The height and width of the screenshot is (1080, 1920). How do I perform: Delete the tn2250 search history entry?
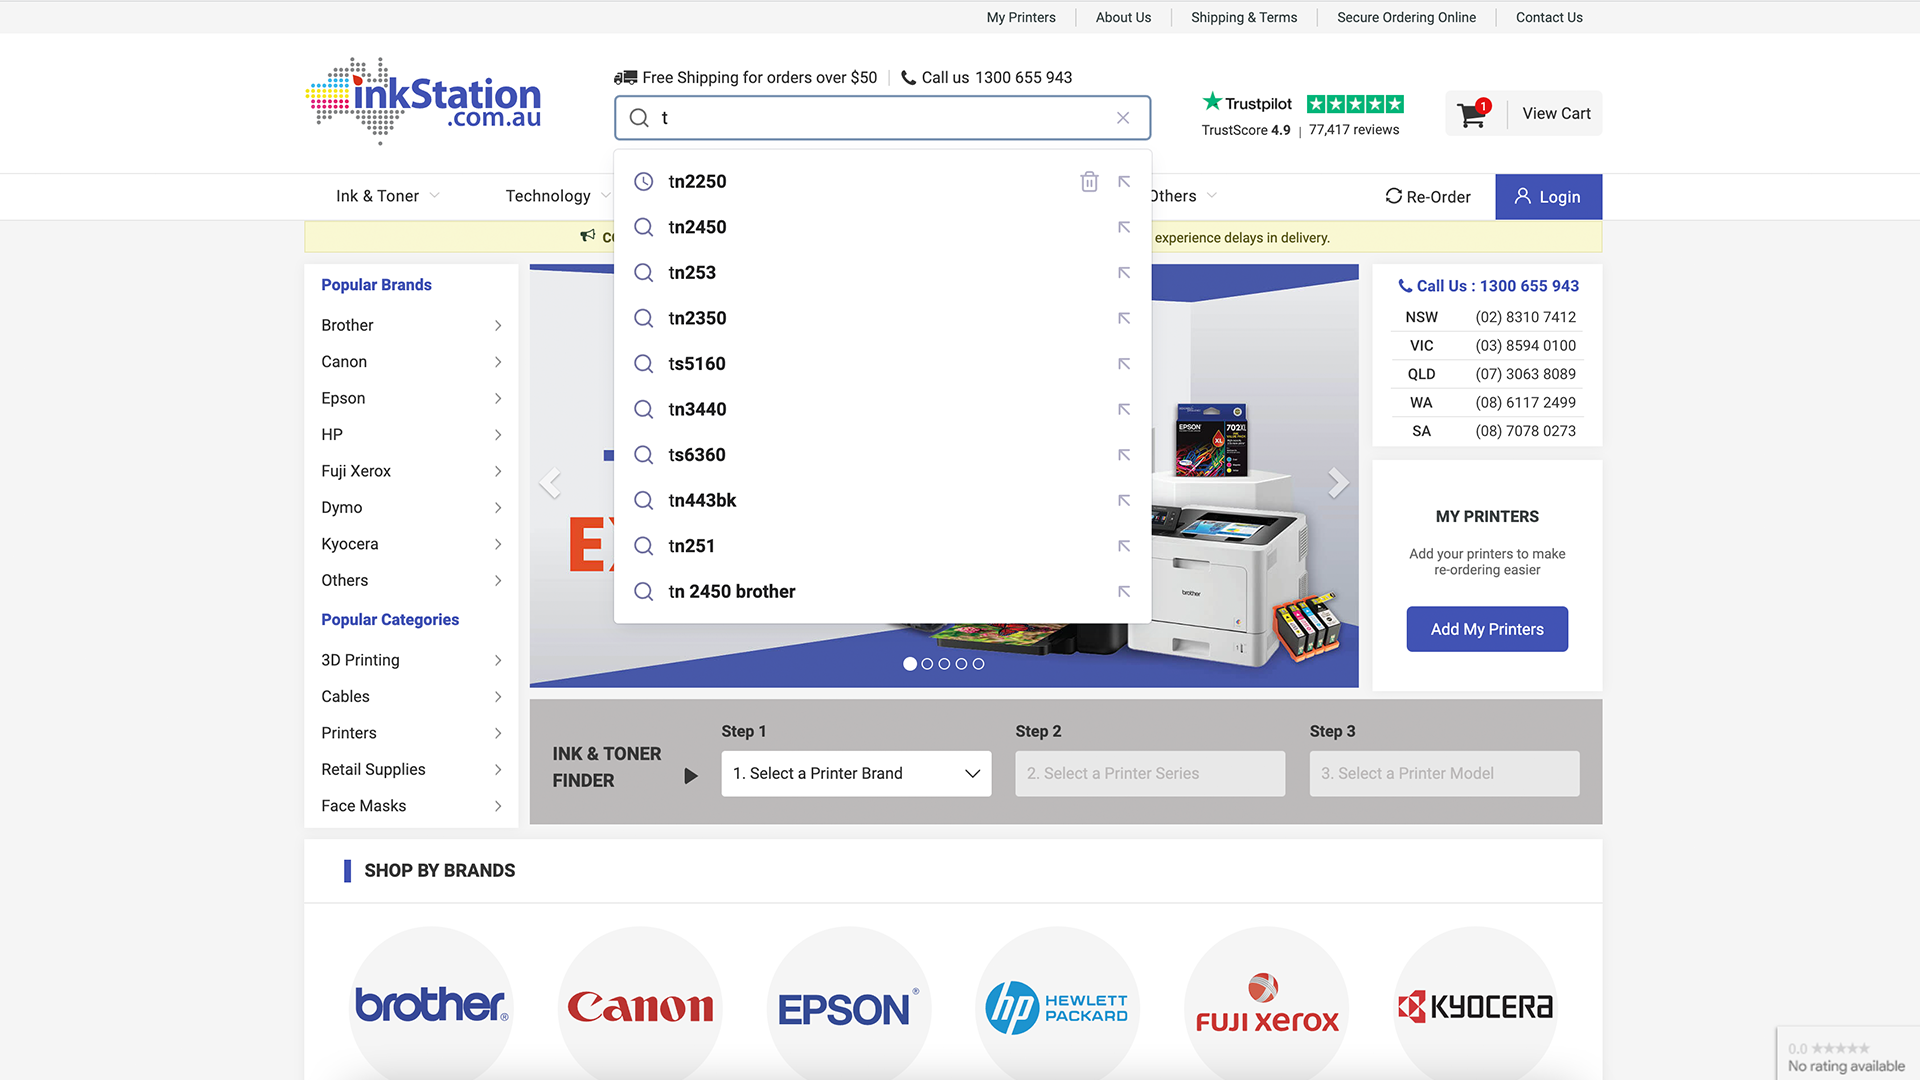pyautogui.click(x=1089, y=182)
